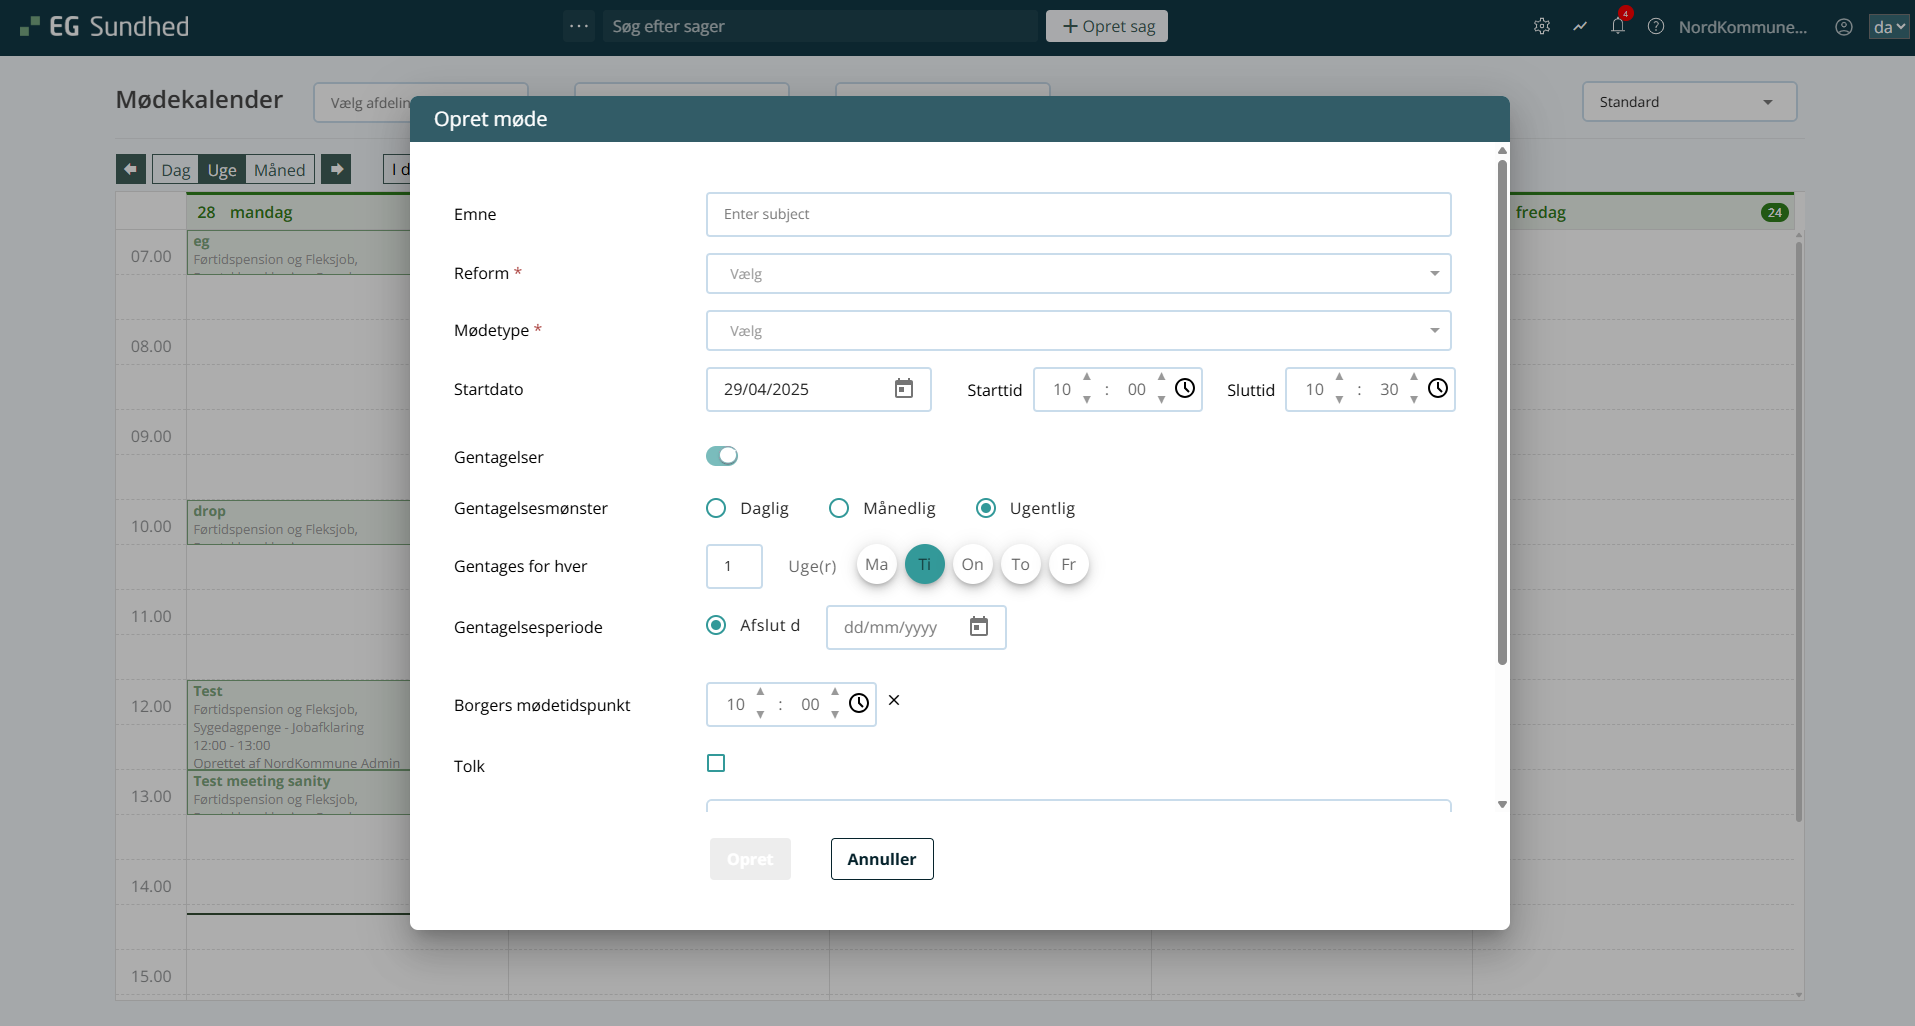Click the Opret sag button
This screenshot has height=1026, width=1915.
click(1106, 27)
